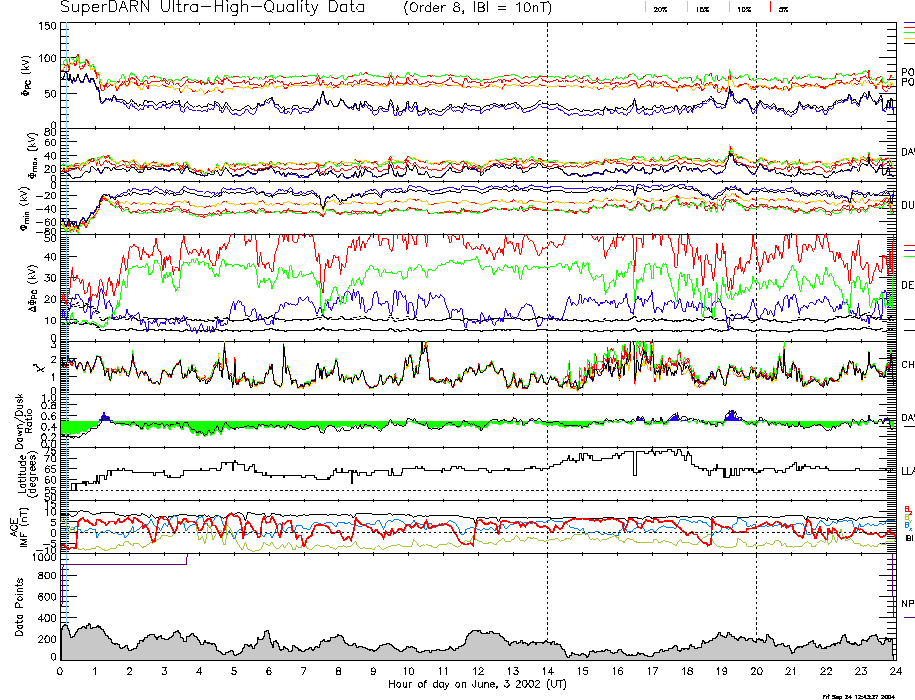Screen dimensions: 915x700
Task: Click the IMF legend symbols at right edge
Action: coord(908,523)
